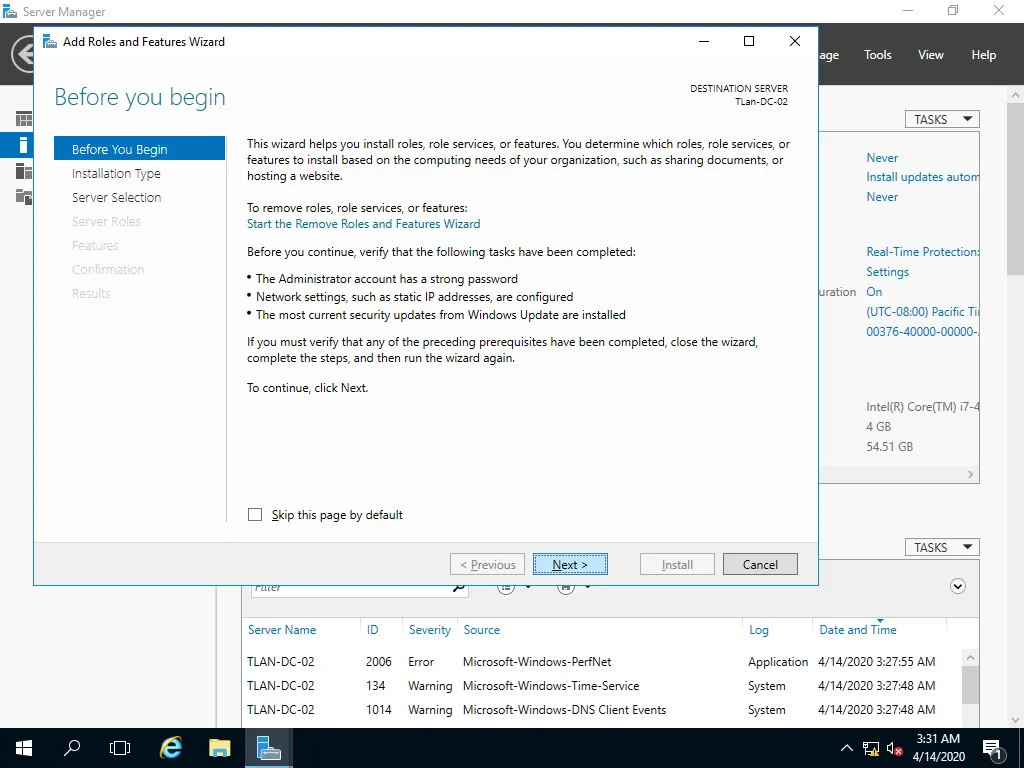1024x768 pixels.
Task: Select the Microsoft-Windows-Time-Service warning row
Action: click(x=602, y=686)
